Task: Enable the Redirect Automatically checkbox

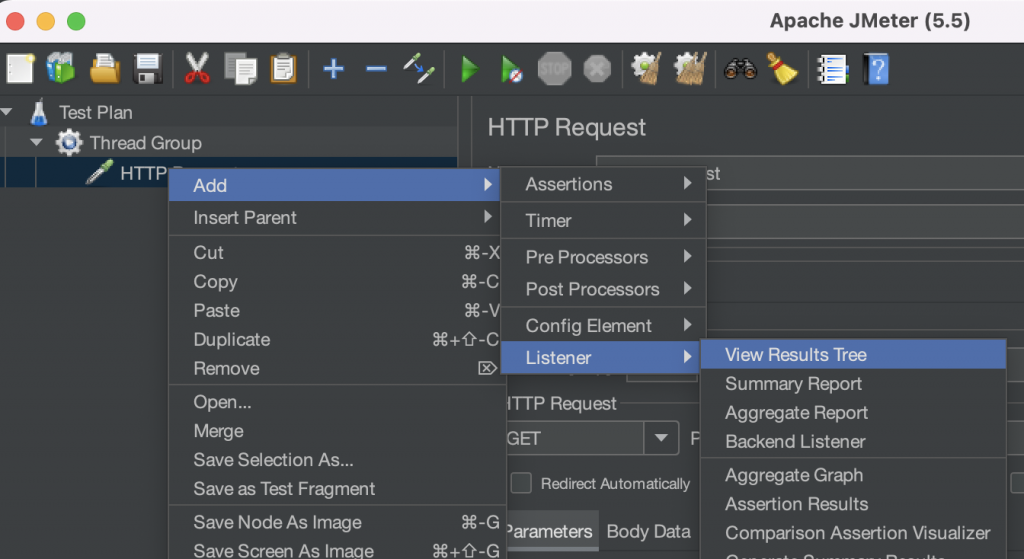Action: click(x=521, y=484)
